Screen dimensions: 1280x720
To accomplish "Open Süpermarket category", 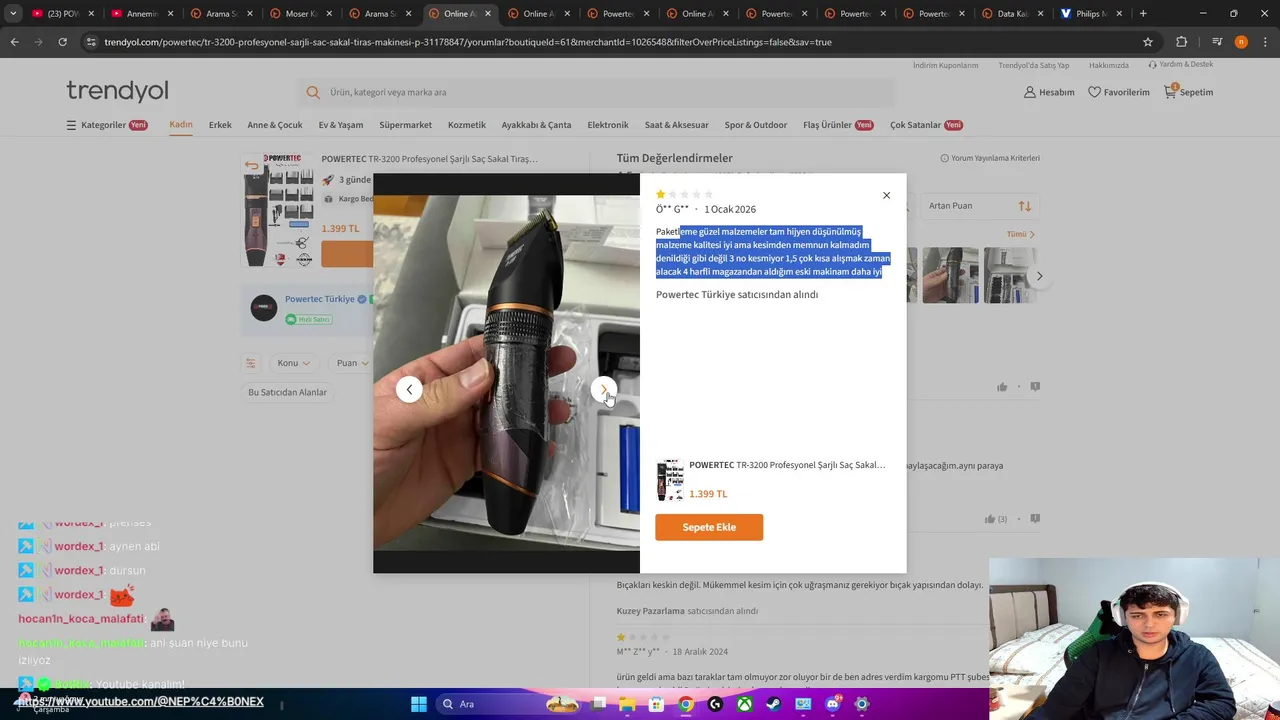I will click(x=405, y=125).
